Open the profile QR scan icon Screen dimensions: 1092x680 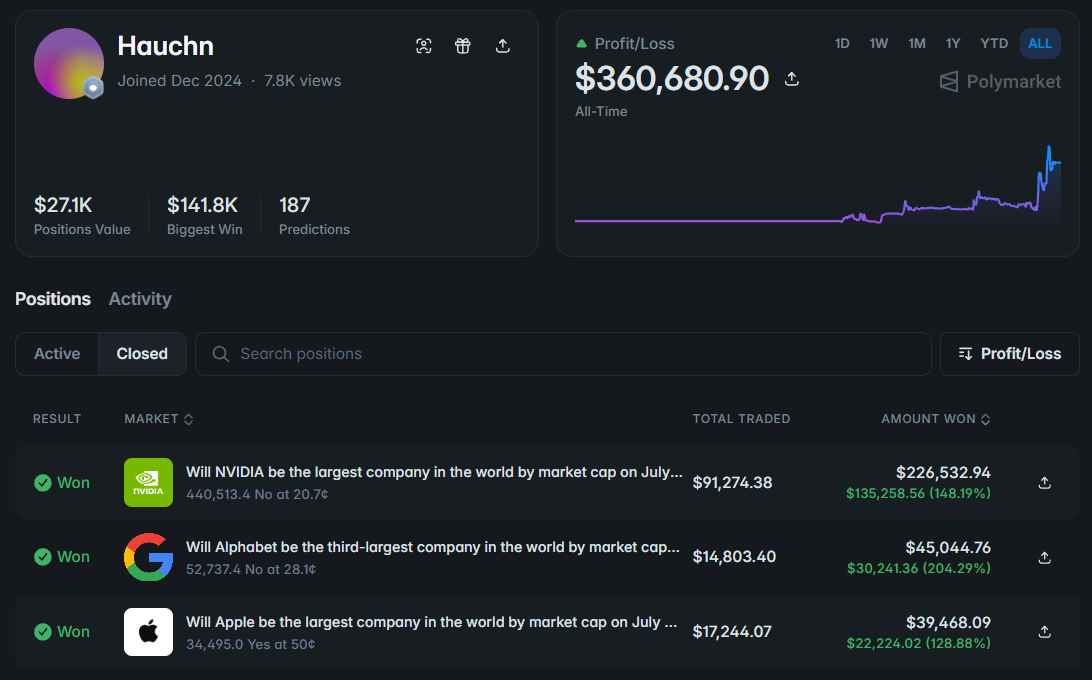(423, 46)
